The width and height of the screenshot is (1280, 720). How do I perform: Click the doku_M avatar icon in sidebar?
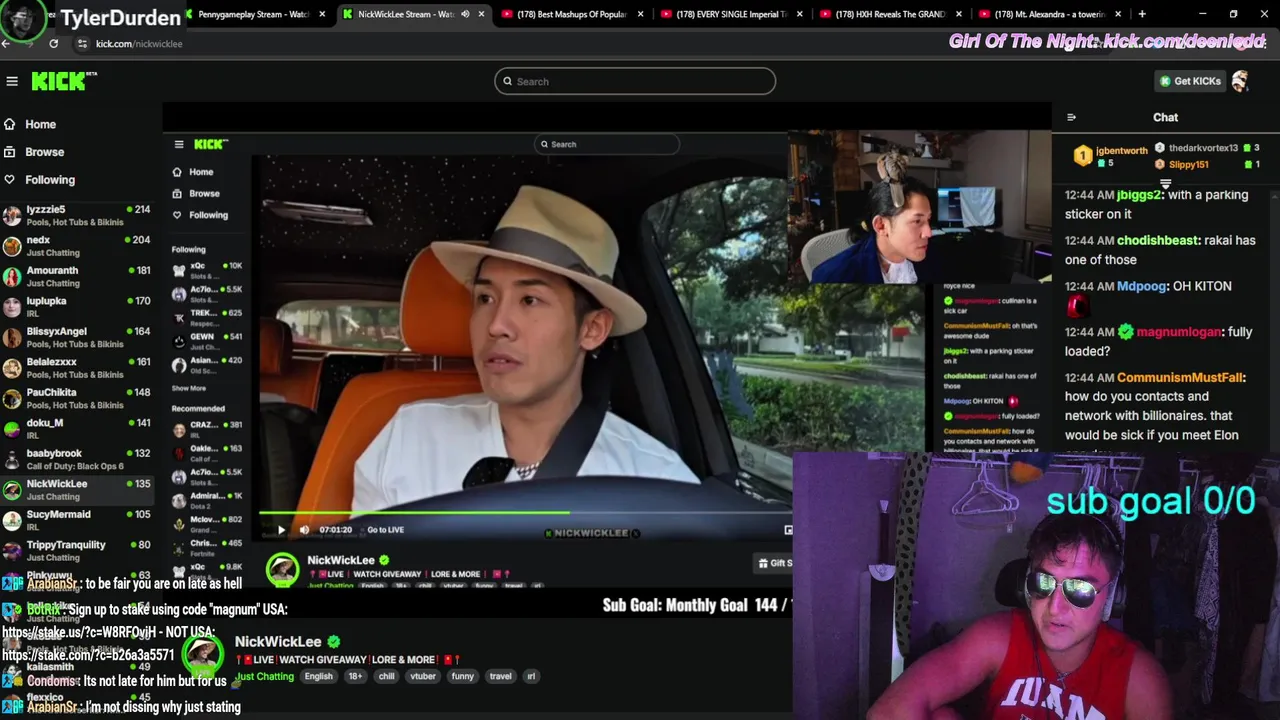[x=12, y=429]
